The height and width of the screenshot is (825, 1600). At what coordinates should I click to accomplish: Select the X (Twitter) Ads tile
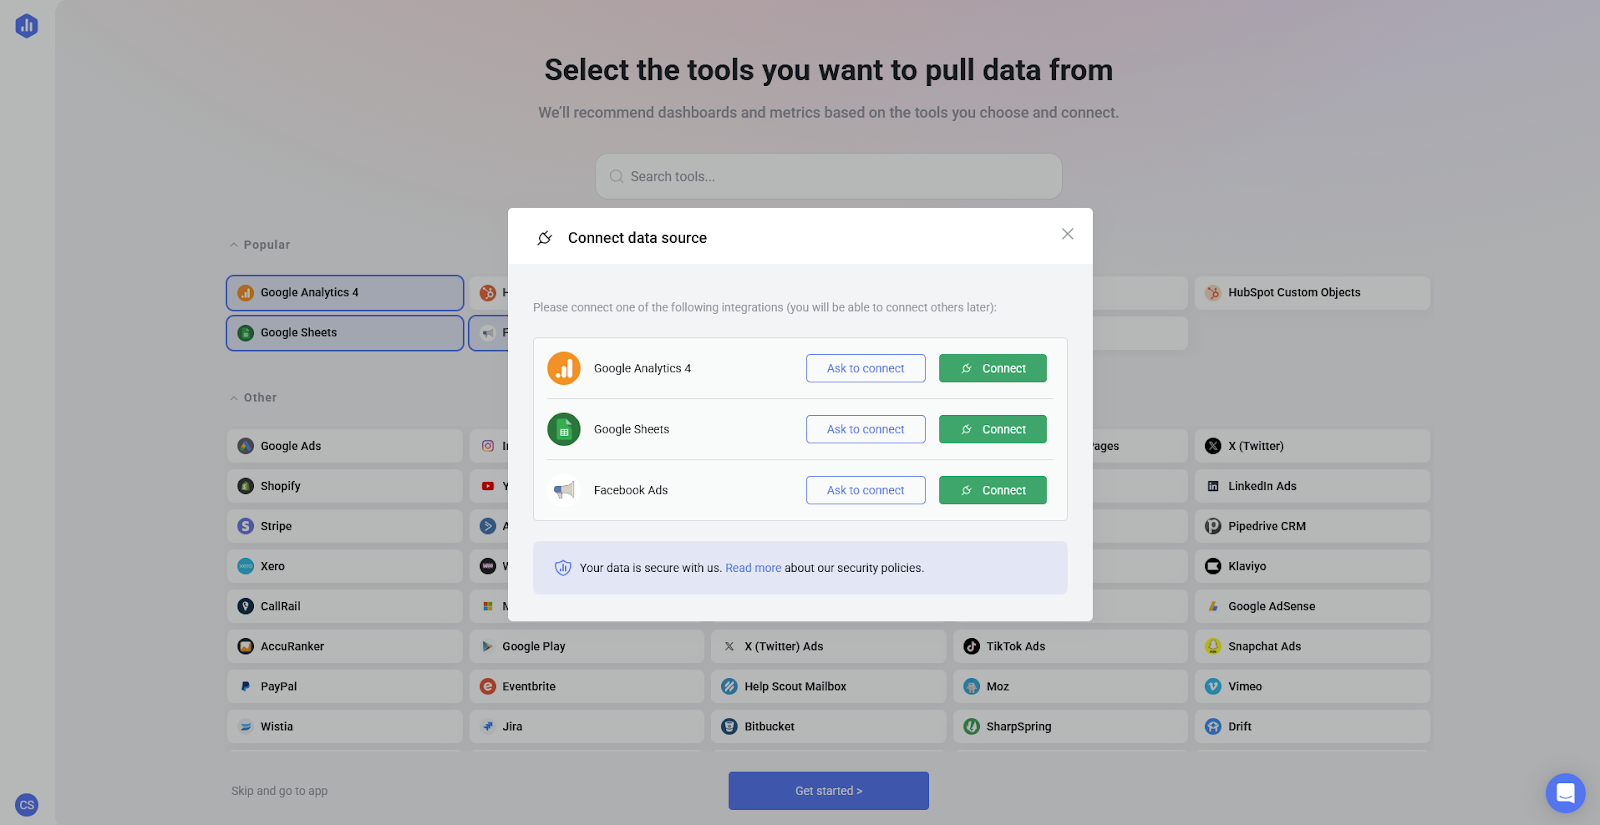(x=829, y=646)
